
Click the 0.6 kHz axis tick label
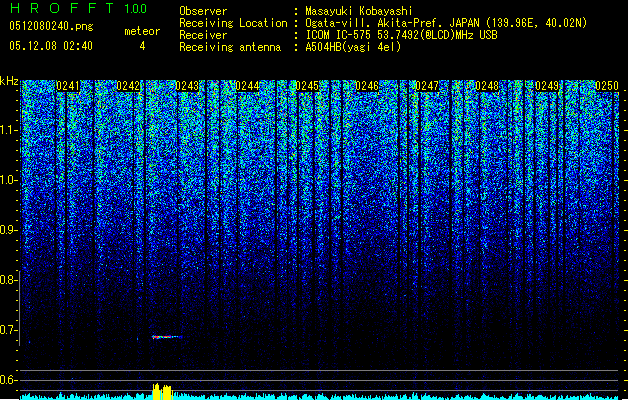click(8, 380)
